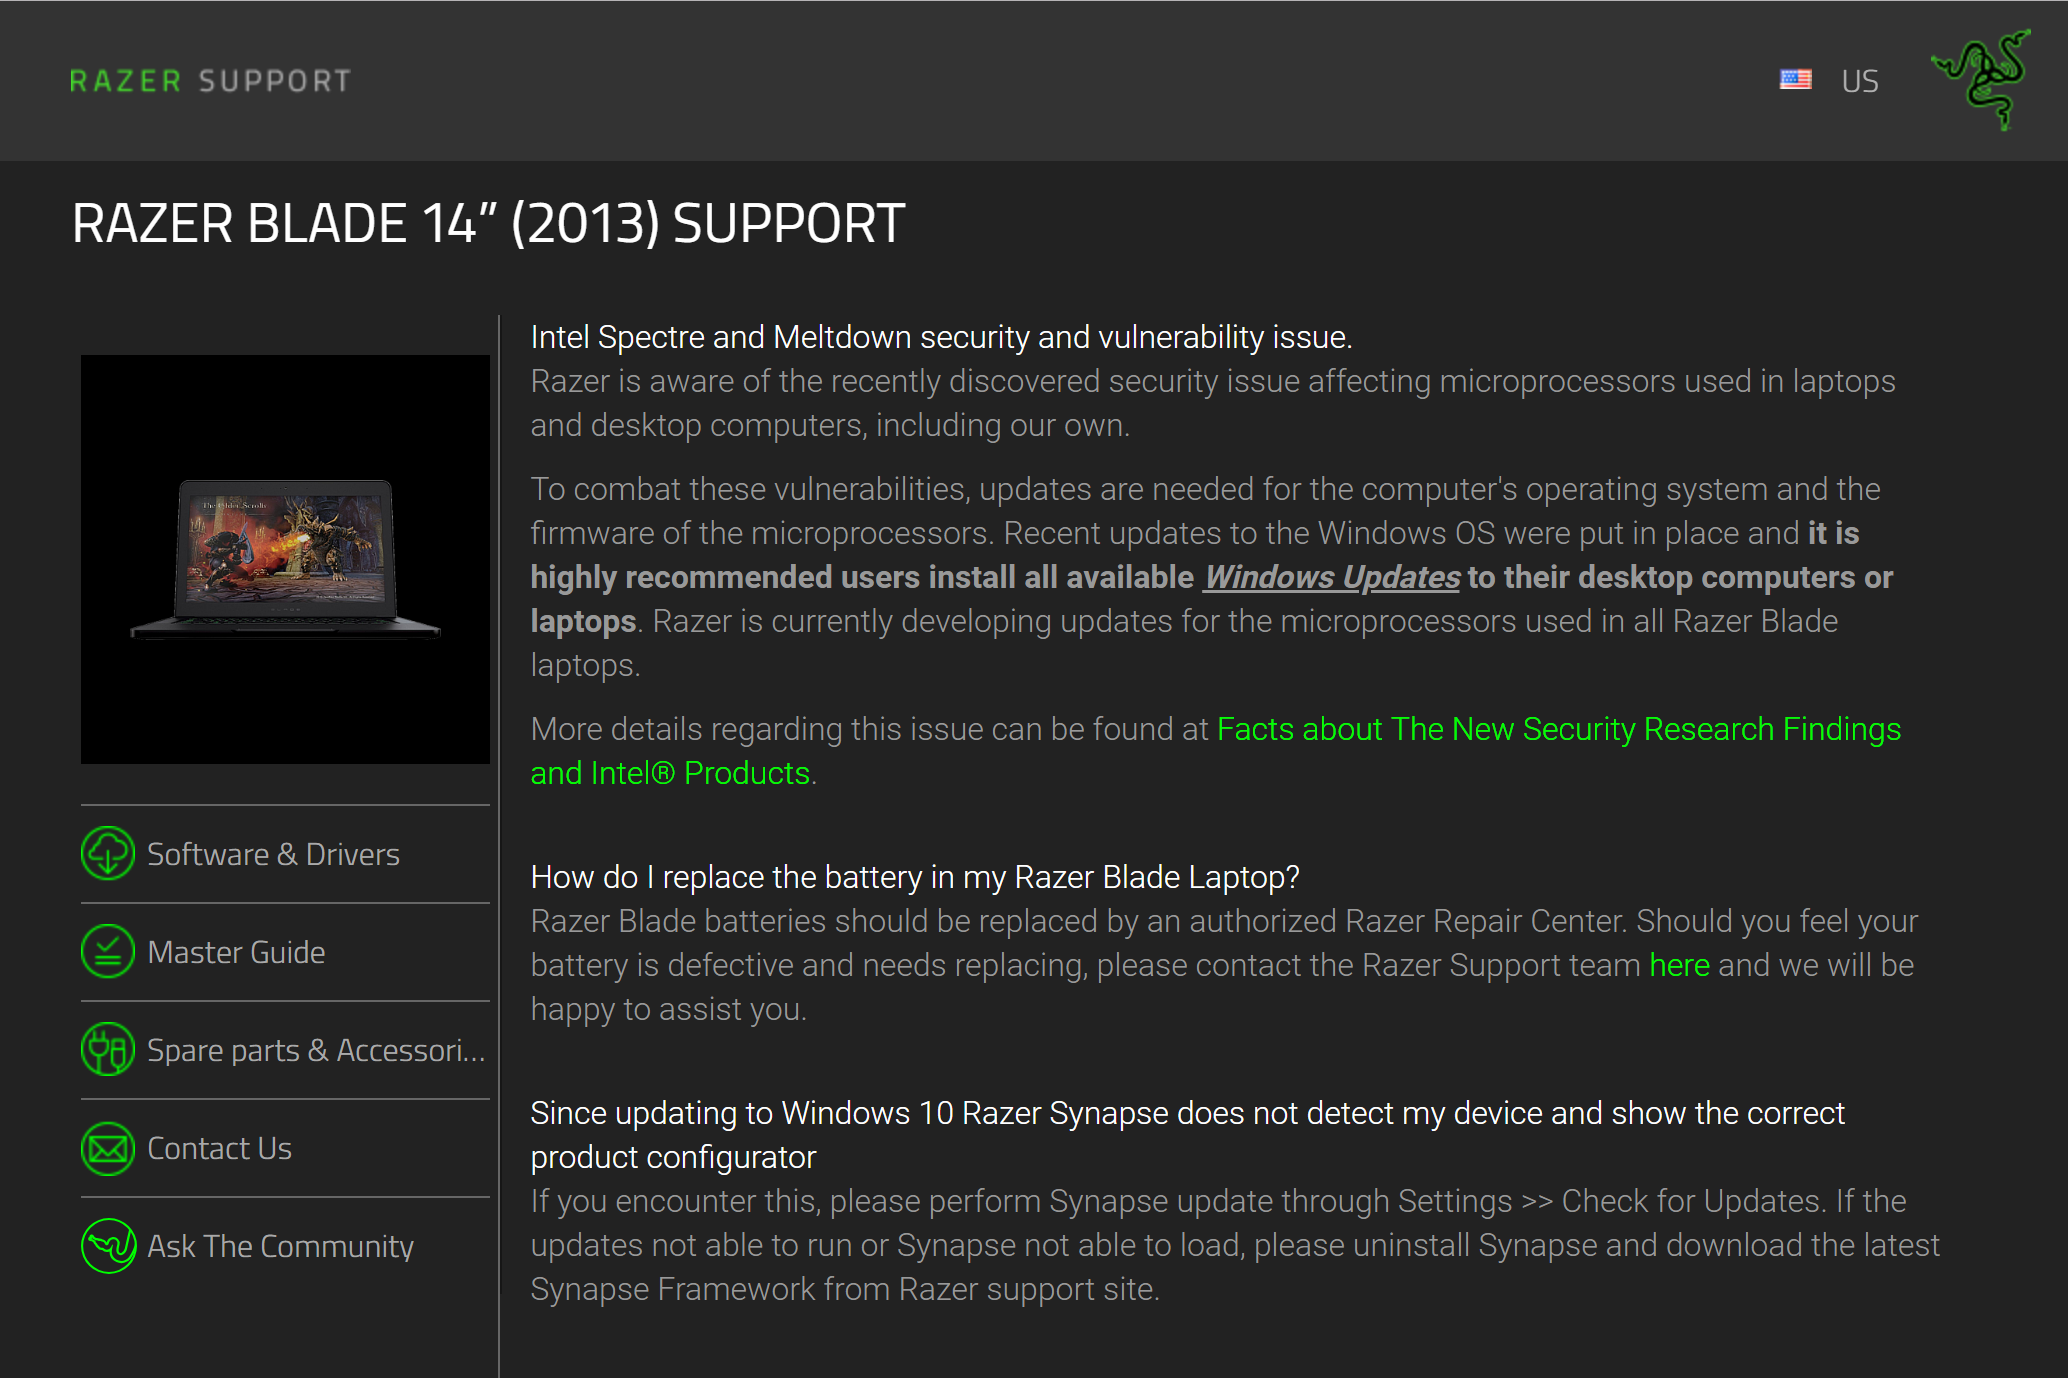The width and height of the screenshot is (2068, 1378).
Task: Click the battery replacement question heading
Action: 915,877
